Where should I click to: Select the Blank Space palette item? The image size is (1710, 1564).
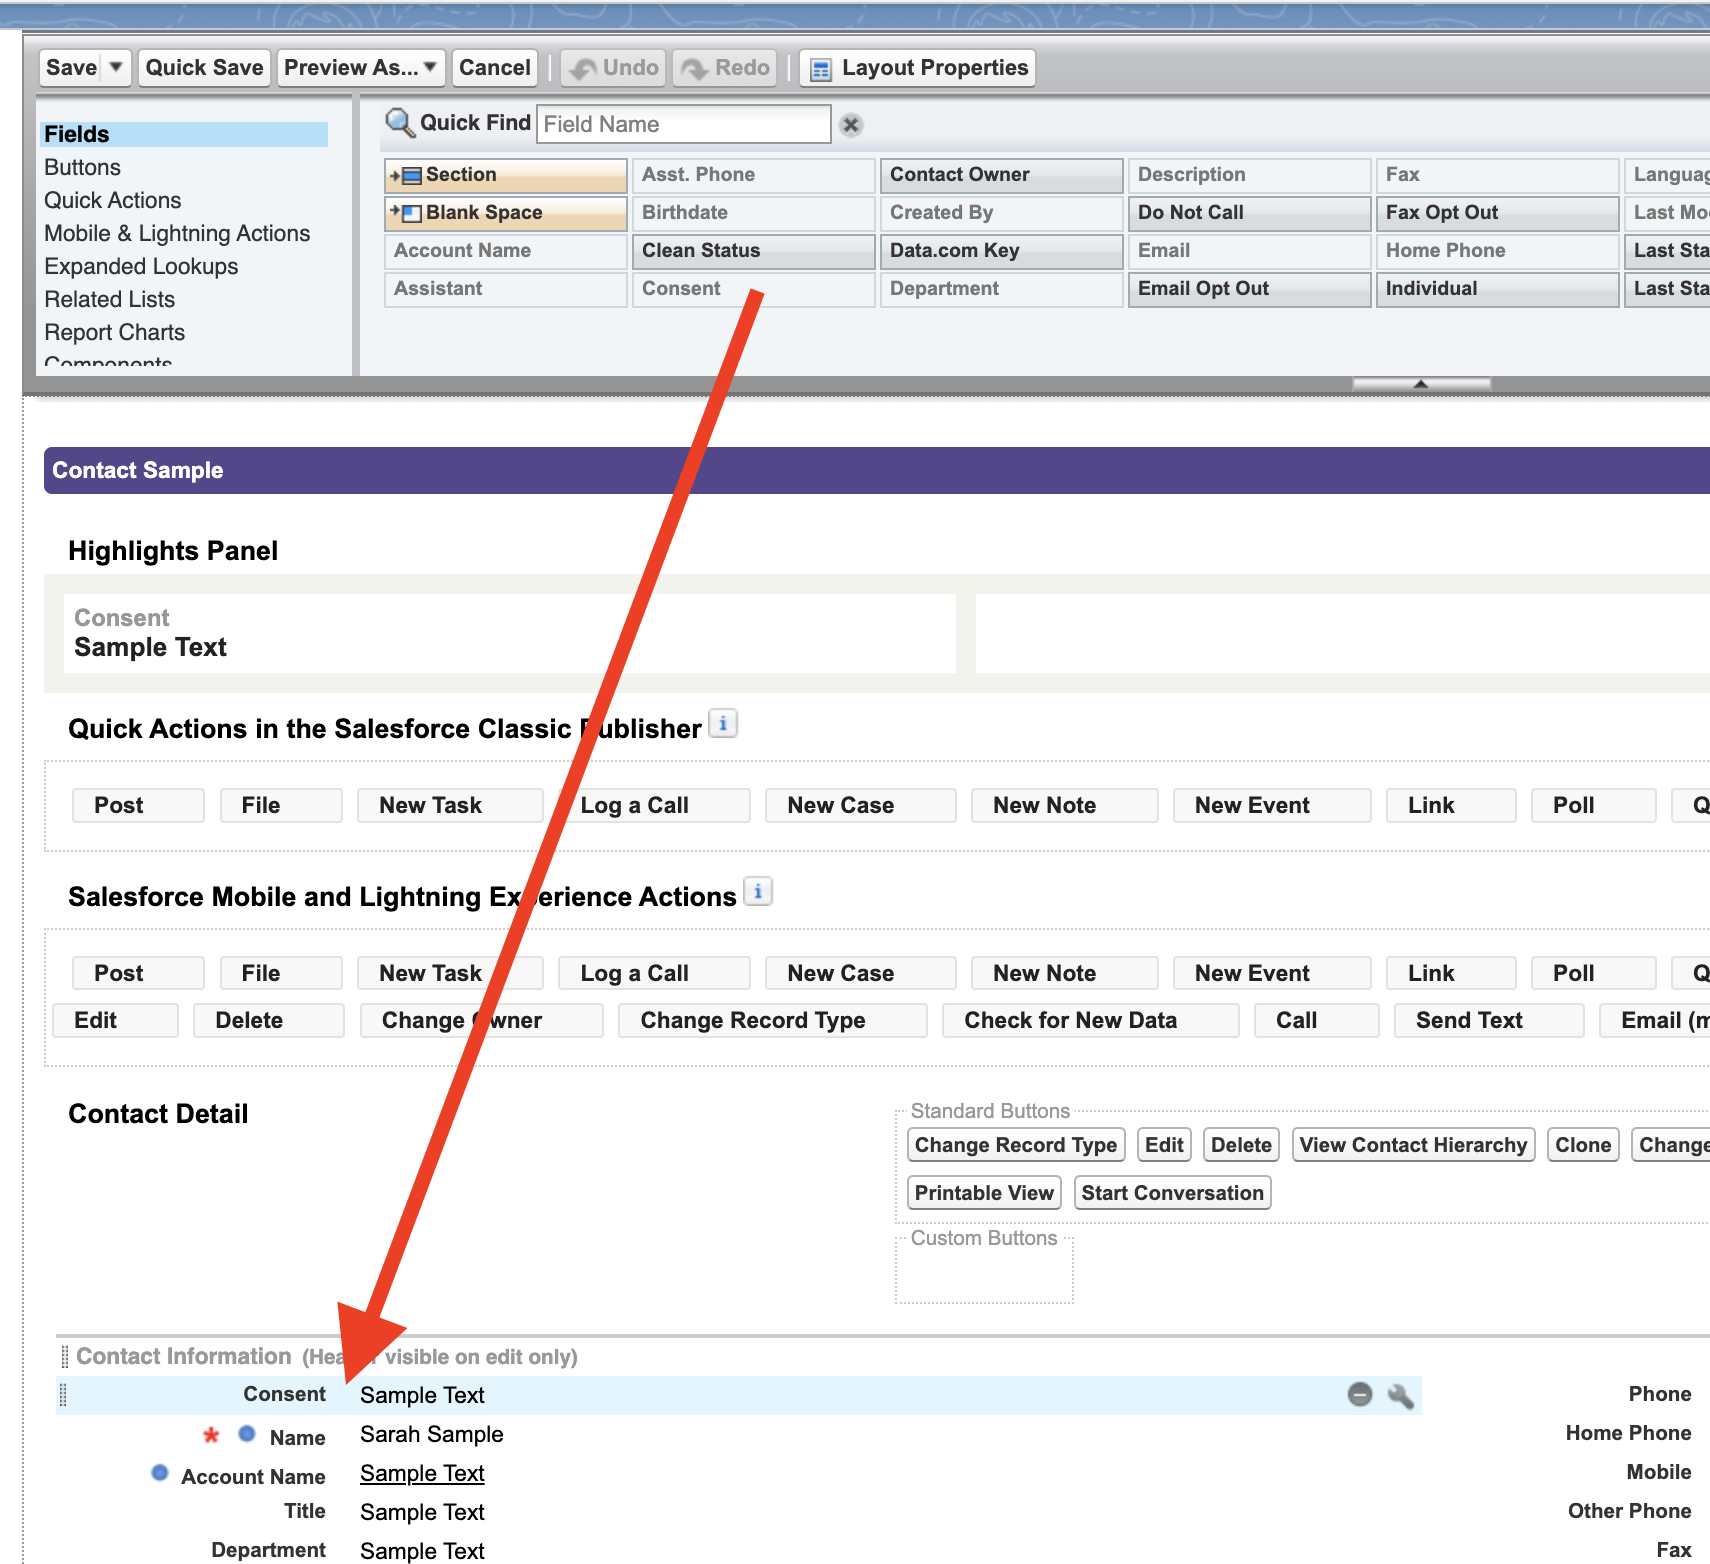(506, 213)
